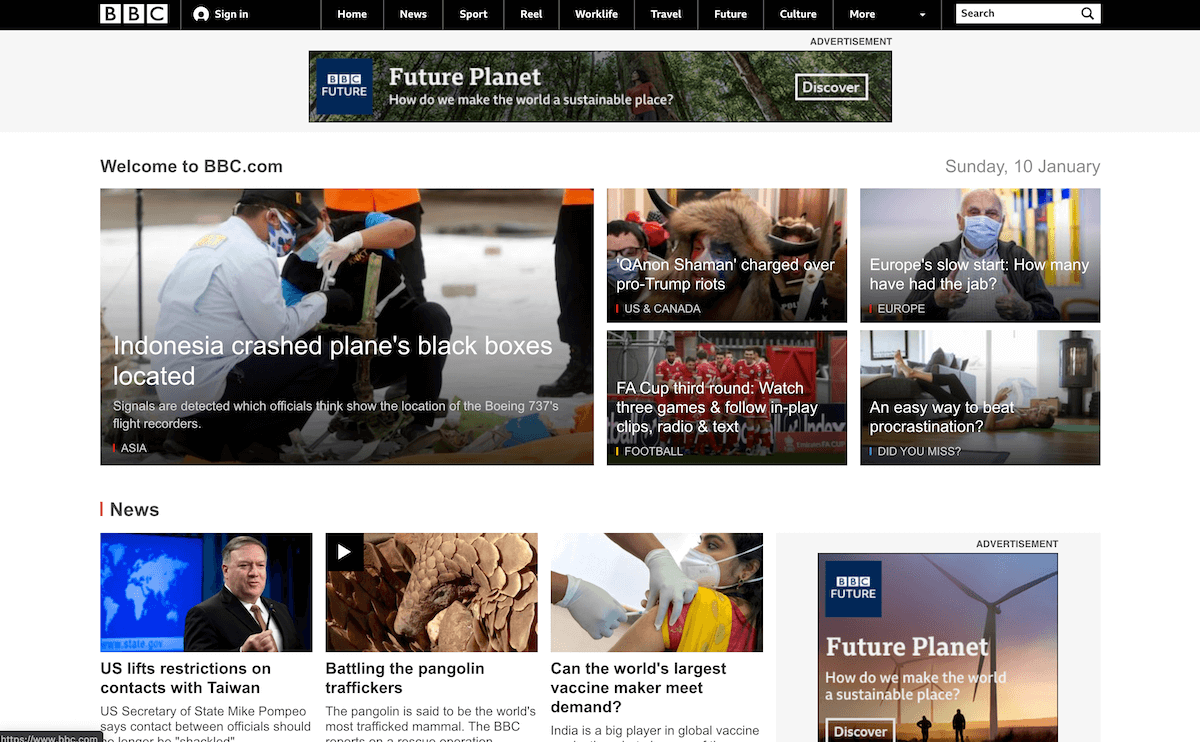Go to the Travel section
1200x742 pixels.
pyautogui.click(x=666, y=14)
